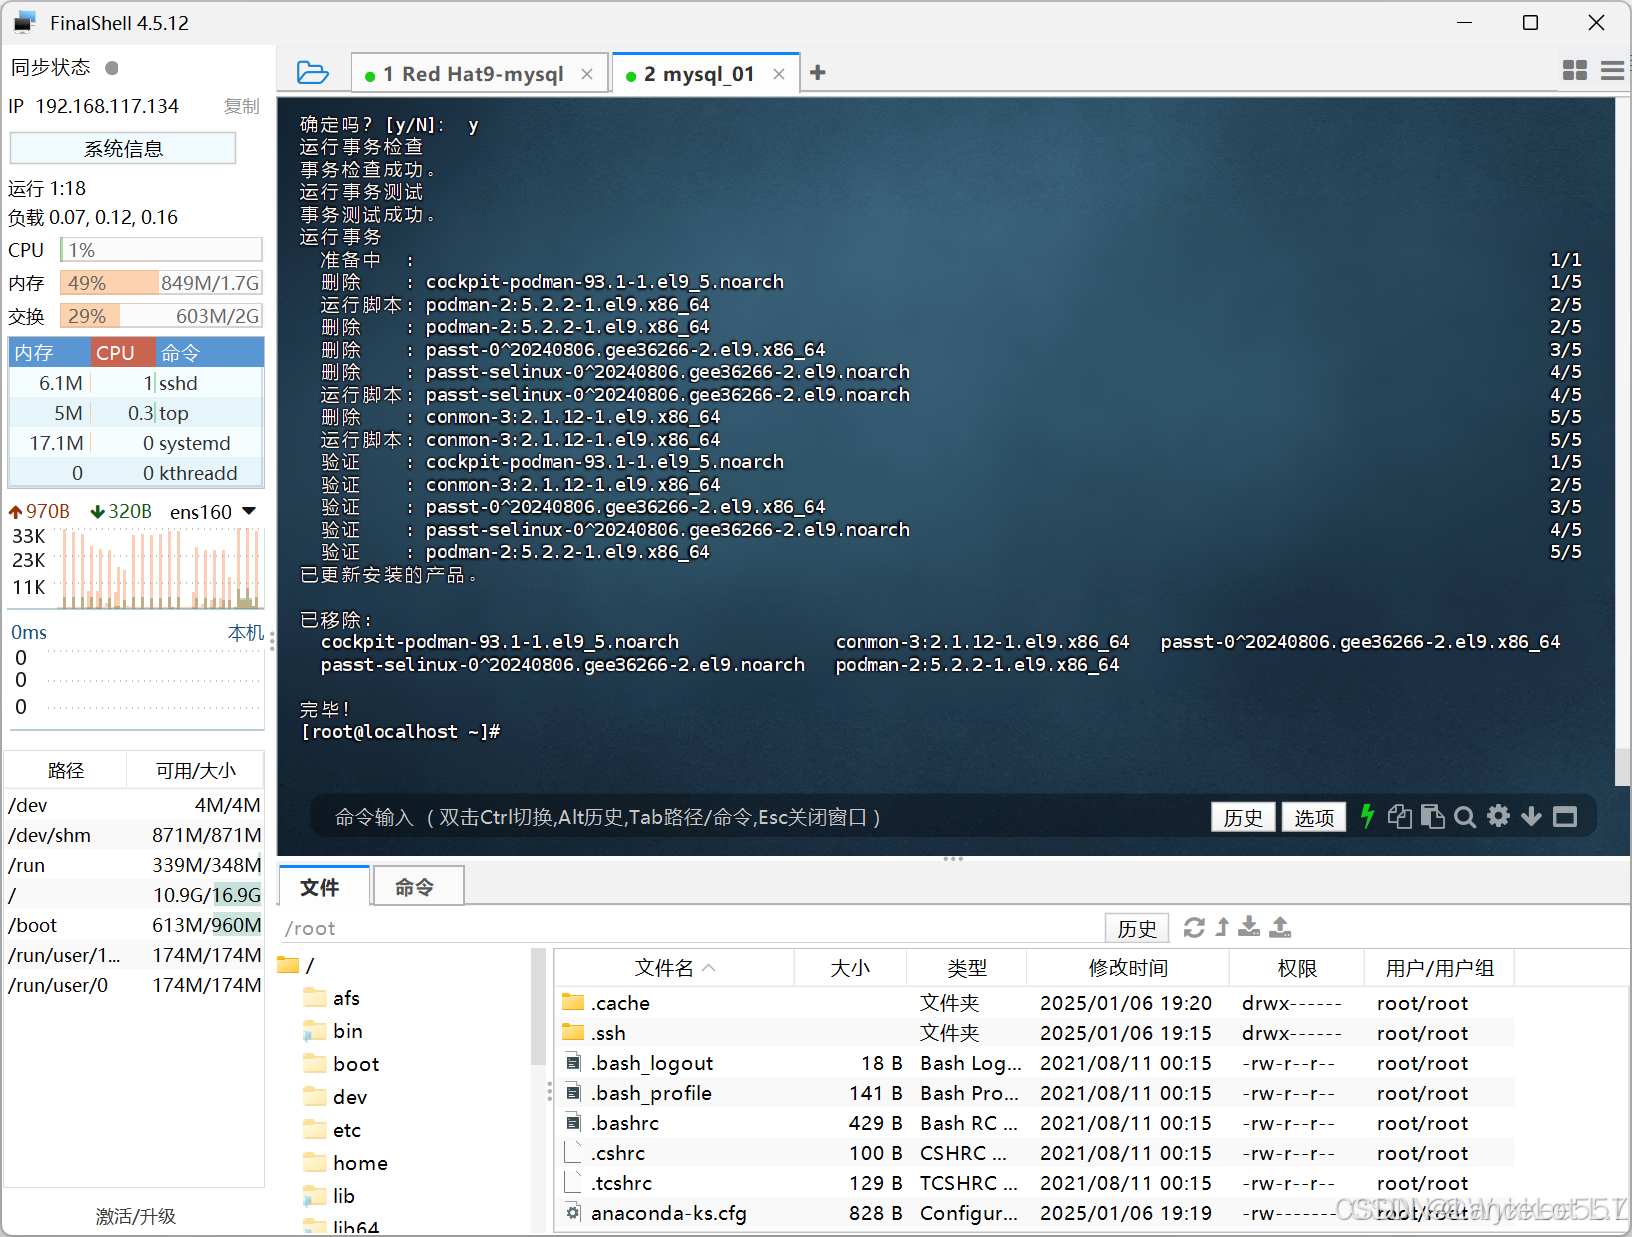Refresh the file list

[1194, 927]
